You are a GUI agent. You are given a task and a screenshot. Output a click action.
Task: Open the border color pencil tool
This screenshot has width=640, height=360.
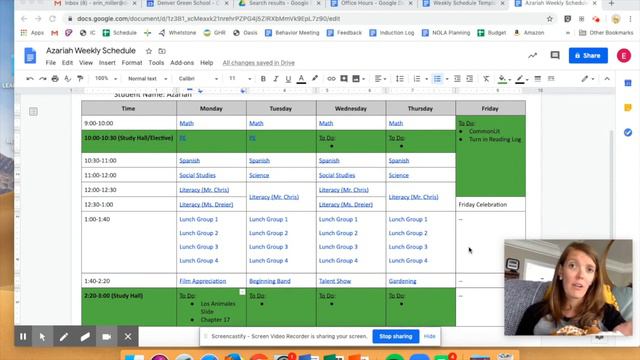click(520, 79)
